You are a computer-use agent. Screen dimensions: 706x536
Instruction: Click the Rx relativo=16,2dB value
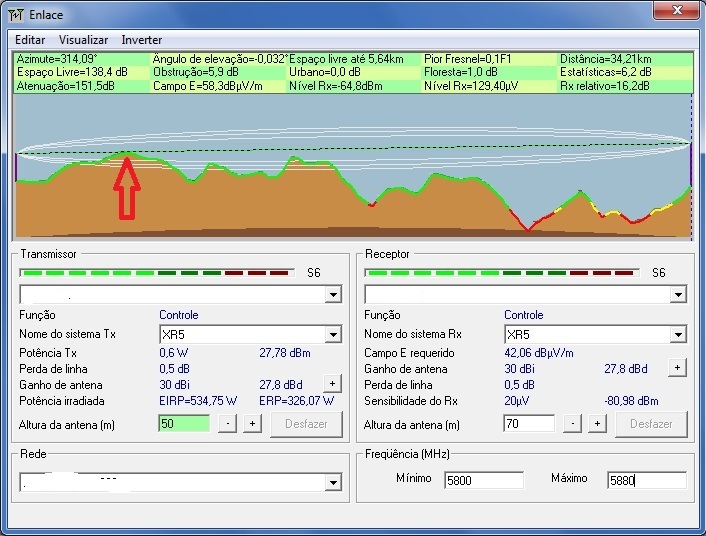tap(605, 86)
